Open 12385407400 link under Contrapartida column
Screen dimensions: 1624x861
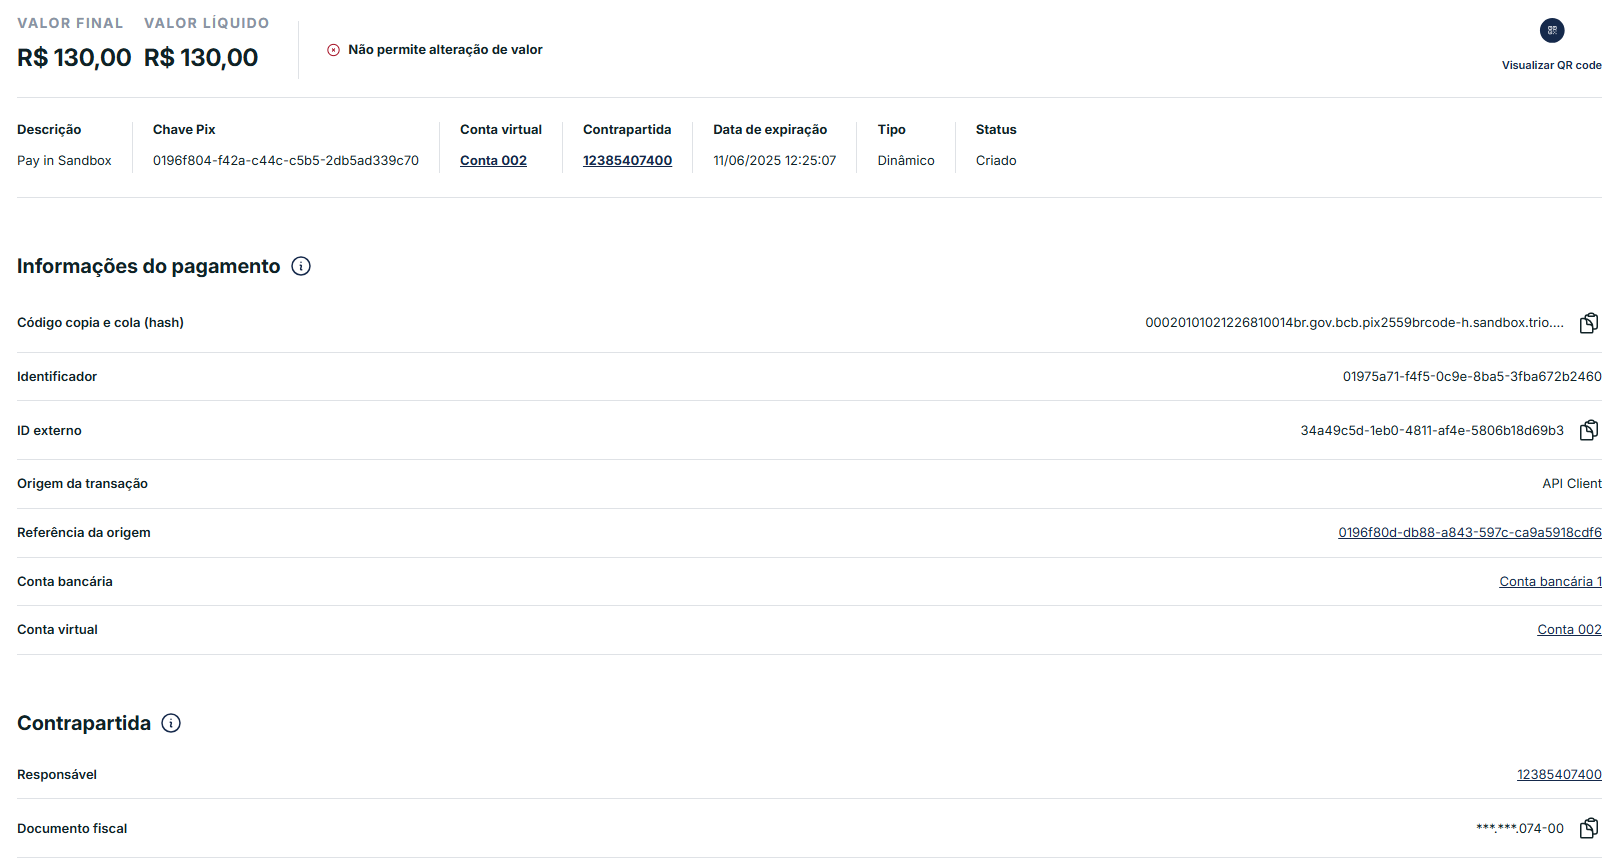pyautogui.click(x=627, y=161)
